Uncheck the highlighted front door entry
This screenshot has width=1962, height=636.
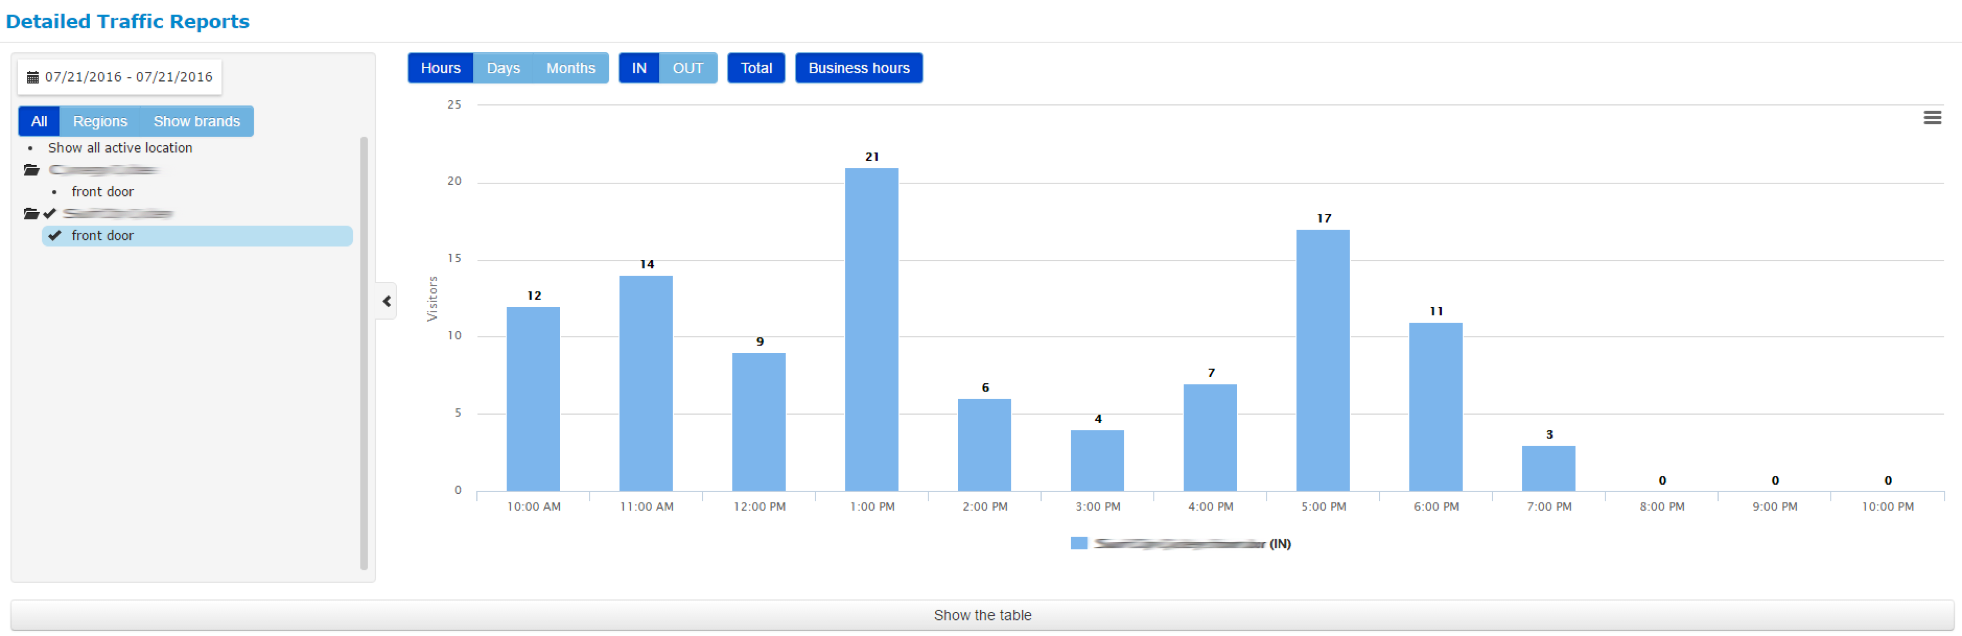[55, 236]
